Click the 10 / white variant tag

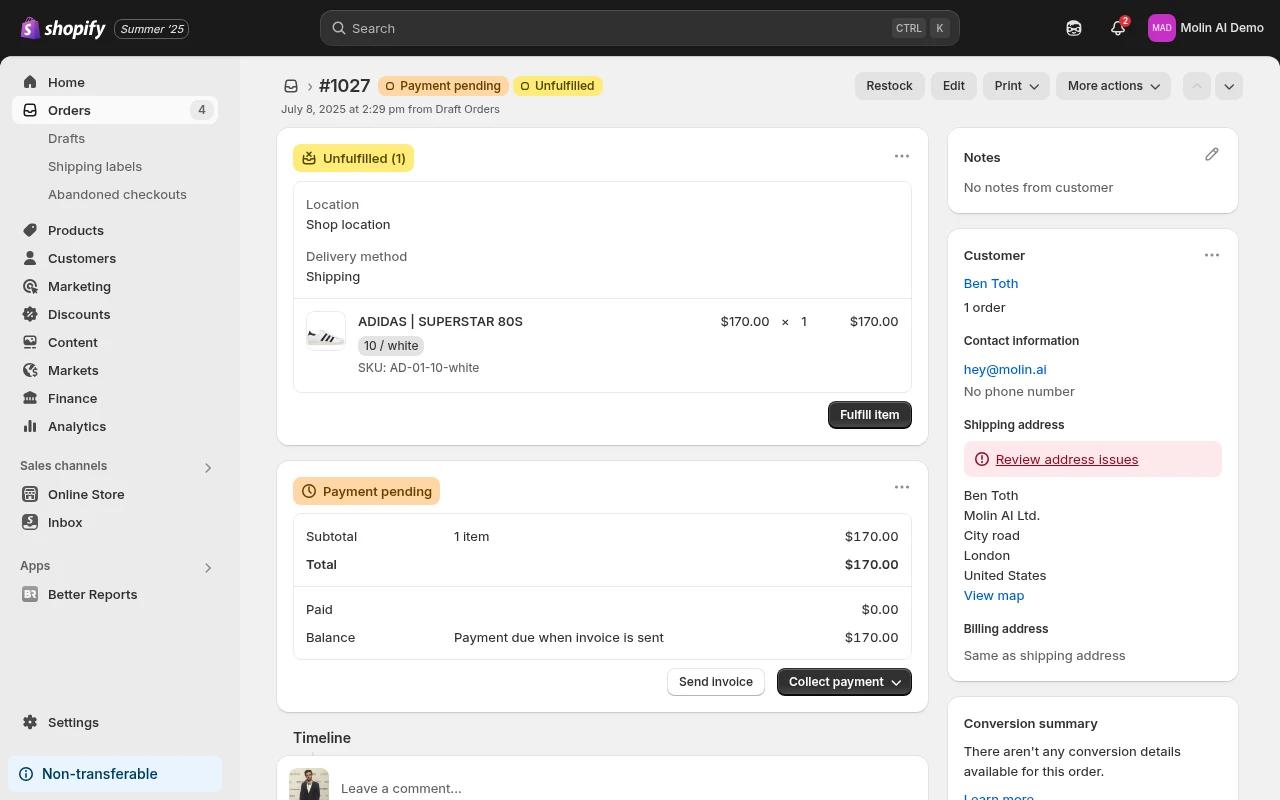391,346
